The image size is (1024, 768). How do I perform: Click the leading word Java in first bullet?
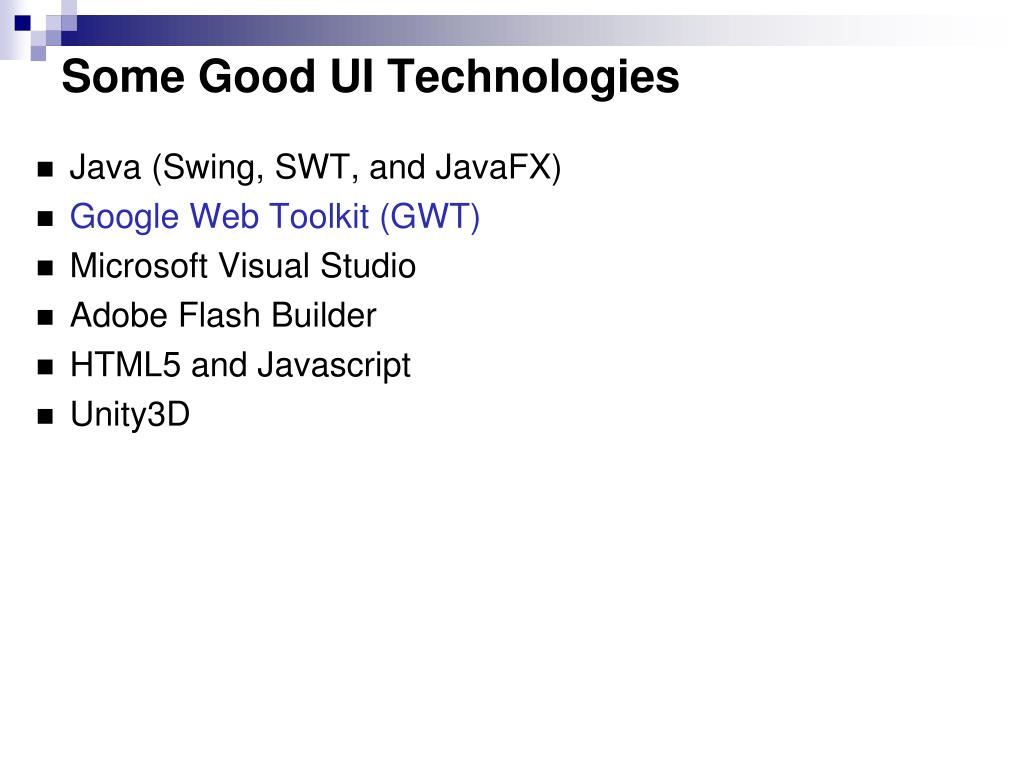[105, 167]
